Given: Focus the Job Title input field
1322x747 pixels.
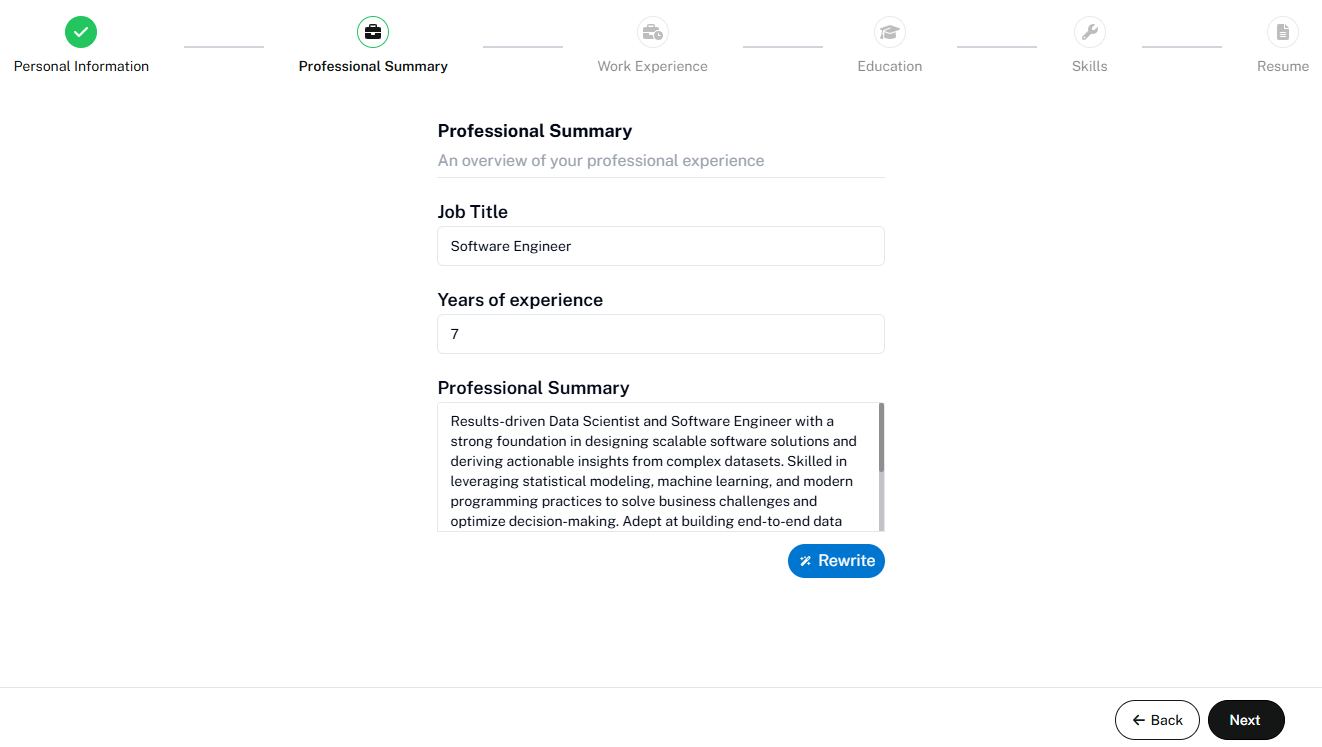Looking at the screenshot, I should pyautogui.click(x=660, y=246).
